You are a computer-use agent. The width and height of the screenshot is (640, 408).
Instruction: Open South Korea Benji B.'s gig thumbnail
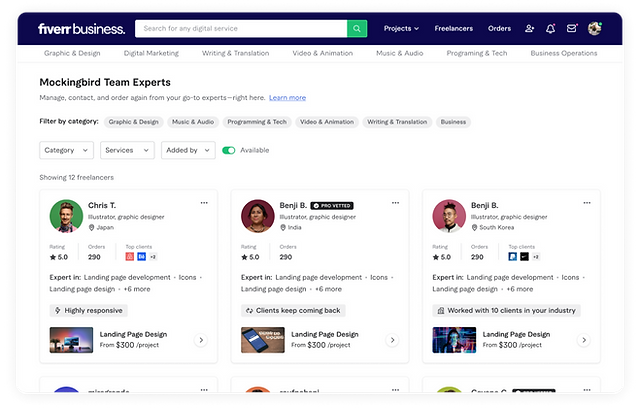pos(454,340)
